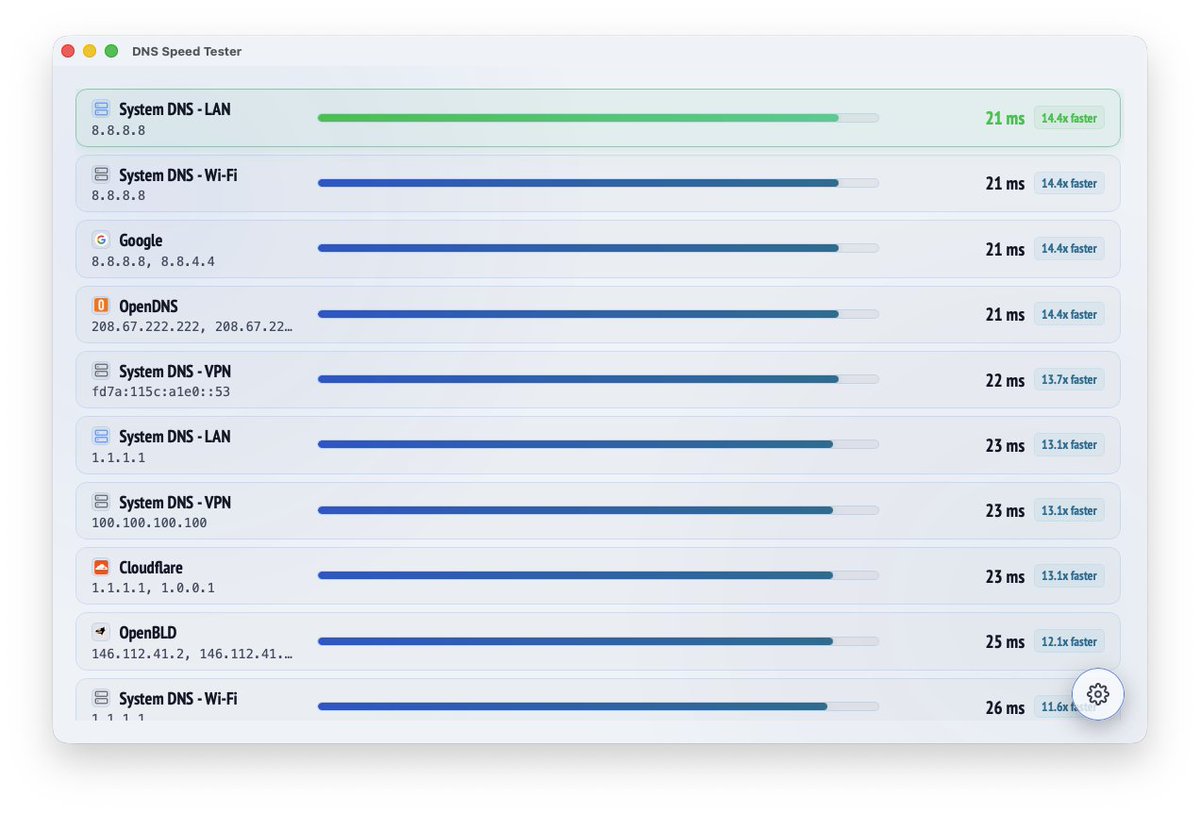Click '8.8.8.8' under System DNS - LAN
Viewport: 1200px width, 813px height.
[118, 131]
